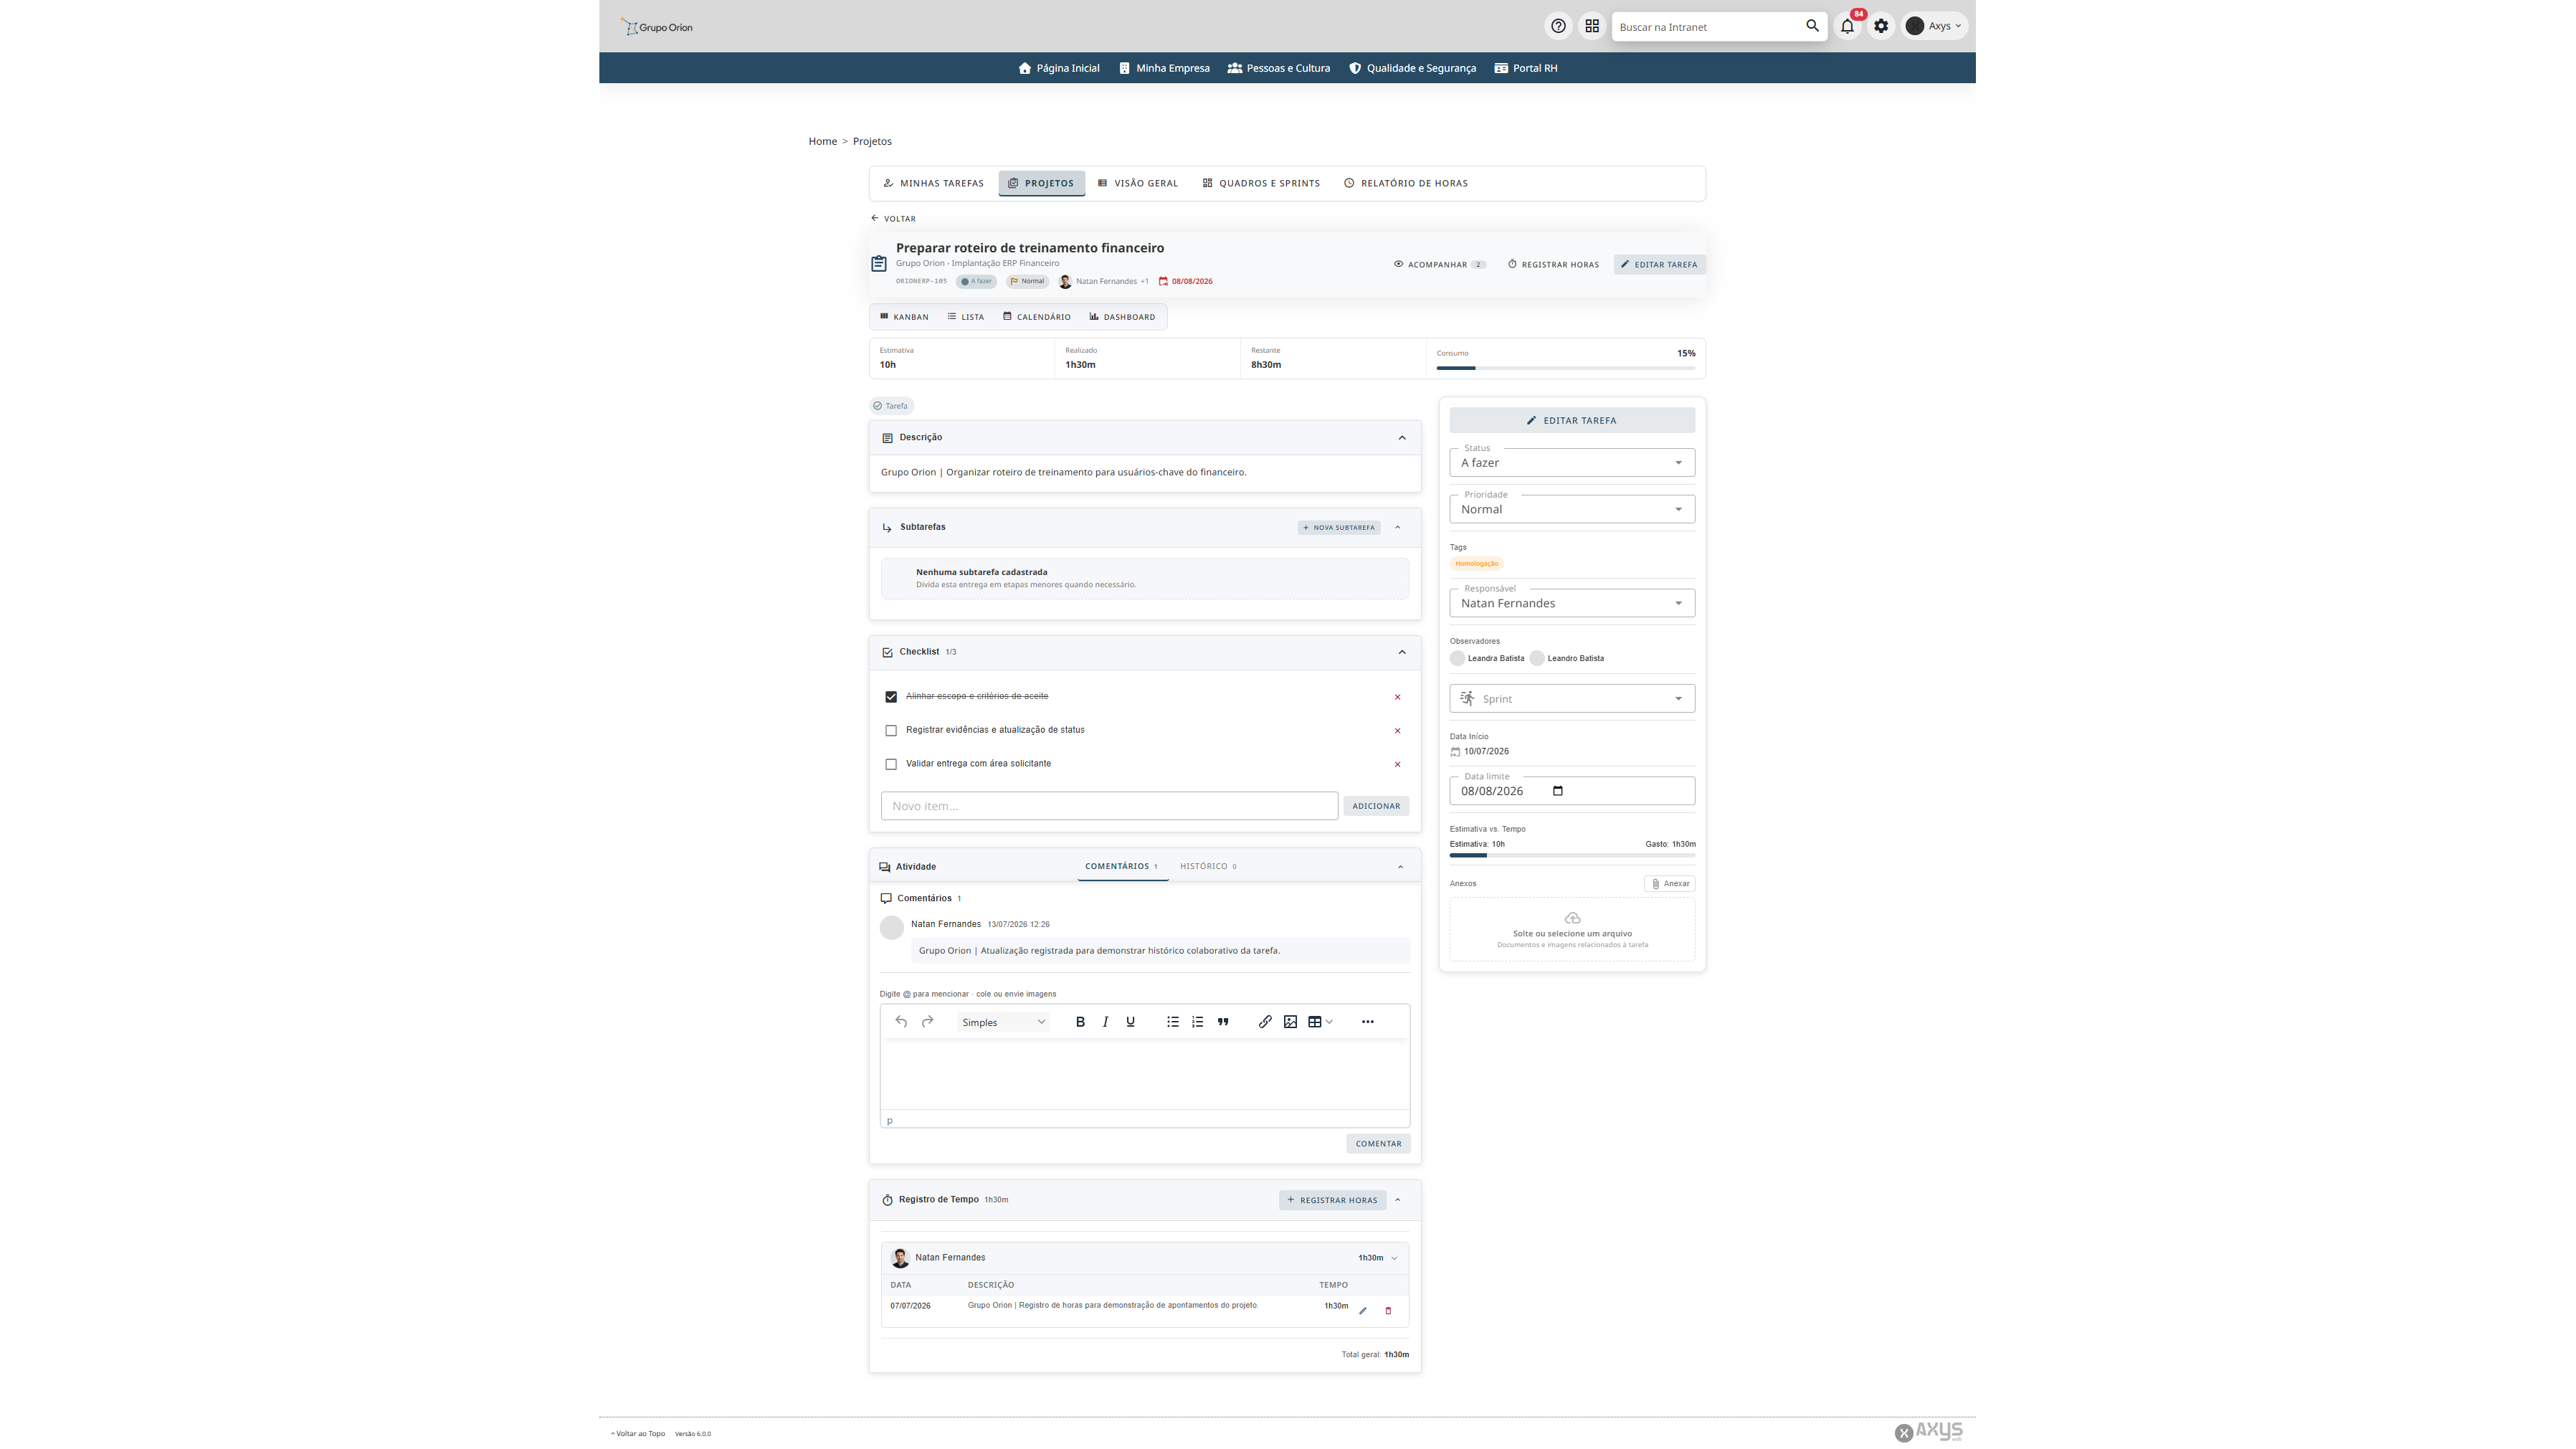The width and height of the screenshot is (2576, 1449).
Task: Open the Axys user menu
Action: point(1934,26)
